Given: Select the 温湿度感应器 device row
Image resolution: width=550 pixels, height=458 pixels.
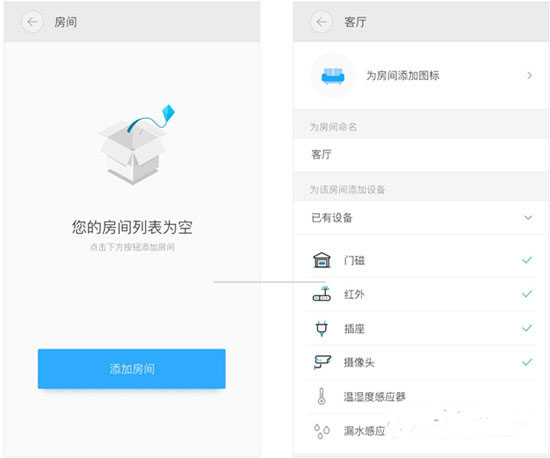Looking at the screenshot, I should [422, 397].
